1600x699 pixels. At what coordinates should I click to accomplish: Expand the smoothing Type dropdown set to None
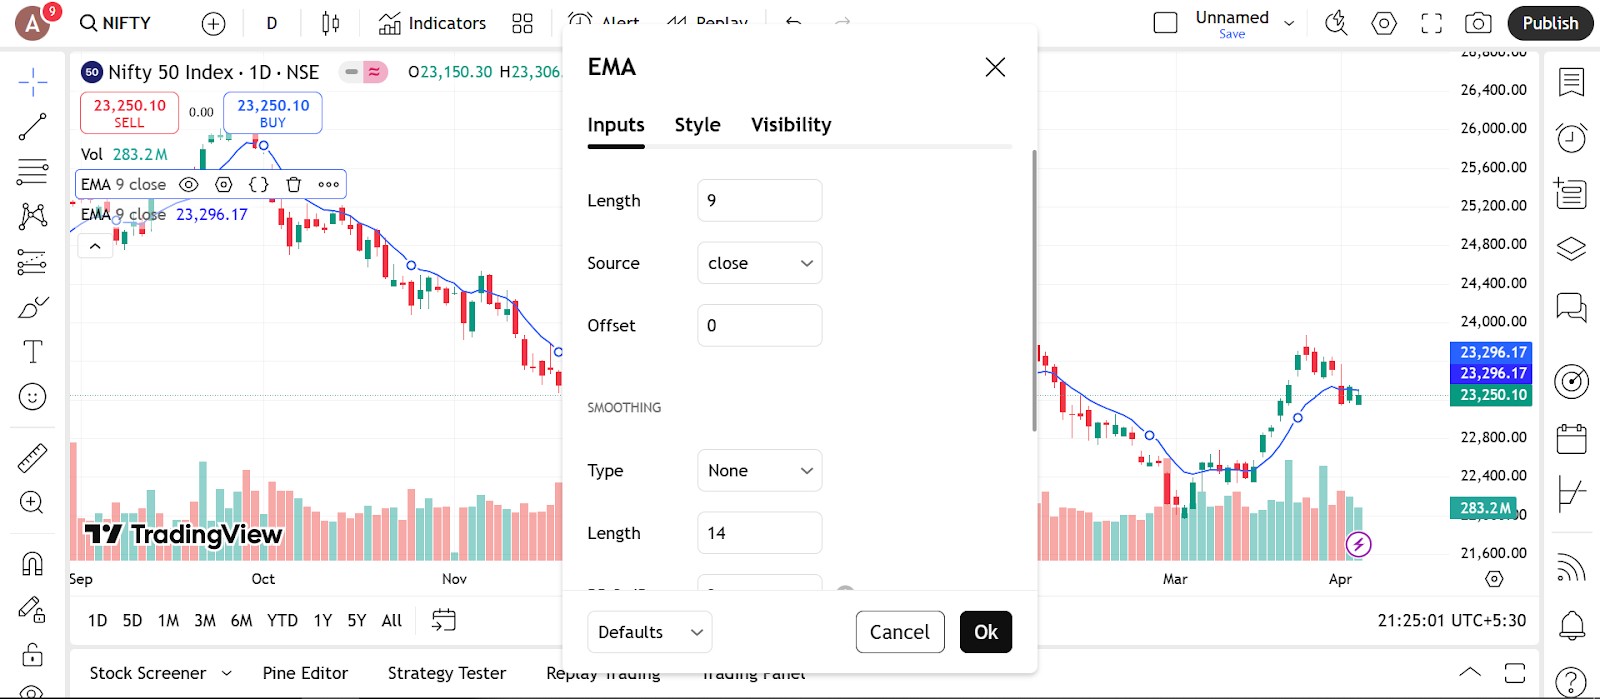[760, 470]
